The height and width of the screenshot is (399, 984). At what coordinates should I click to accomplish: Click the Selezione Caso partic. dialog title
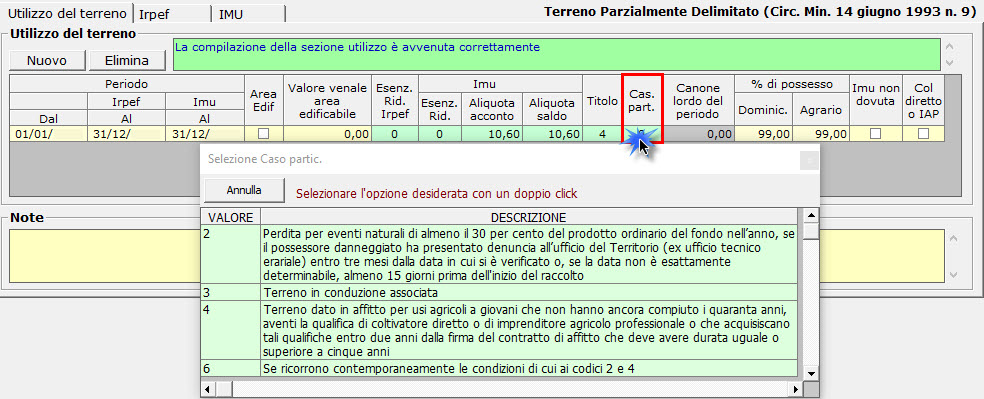pos(264,159)
